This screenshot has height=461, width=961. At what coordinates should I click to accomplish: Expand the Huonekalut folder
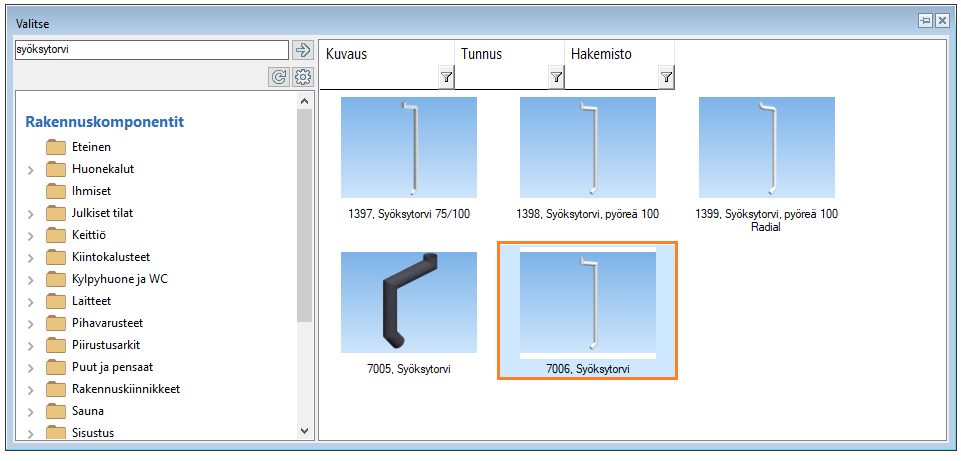click(x=31, y=170)
